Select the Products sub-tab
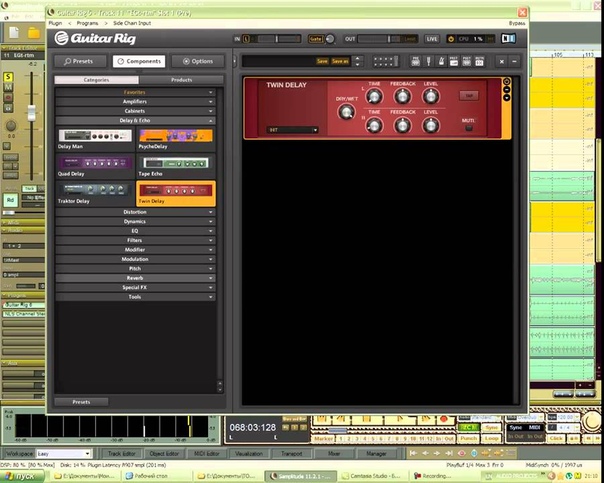Image resolution: width=604 pixels, height=483 pixels. tap(181, 80)
